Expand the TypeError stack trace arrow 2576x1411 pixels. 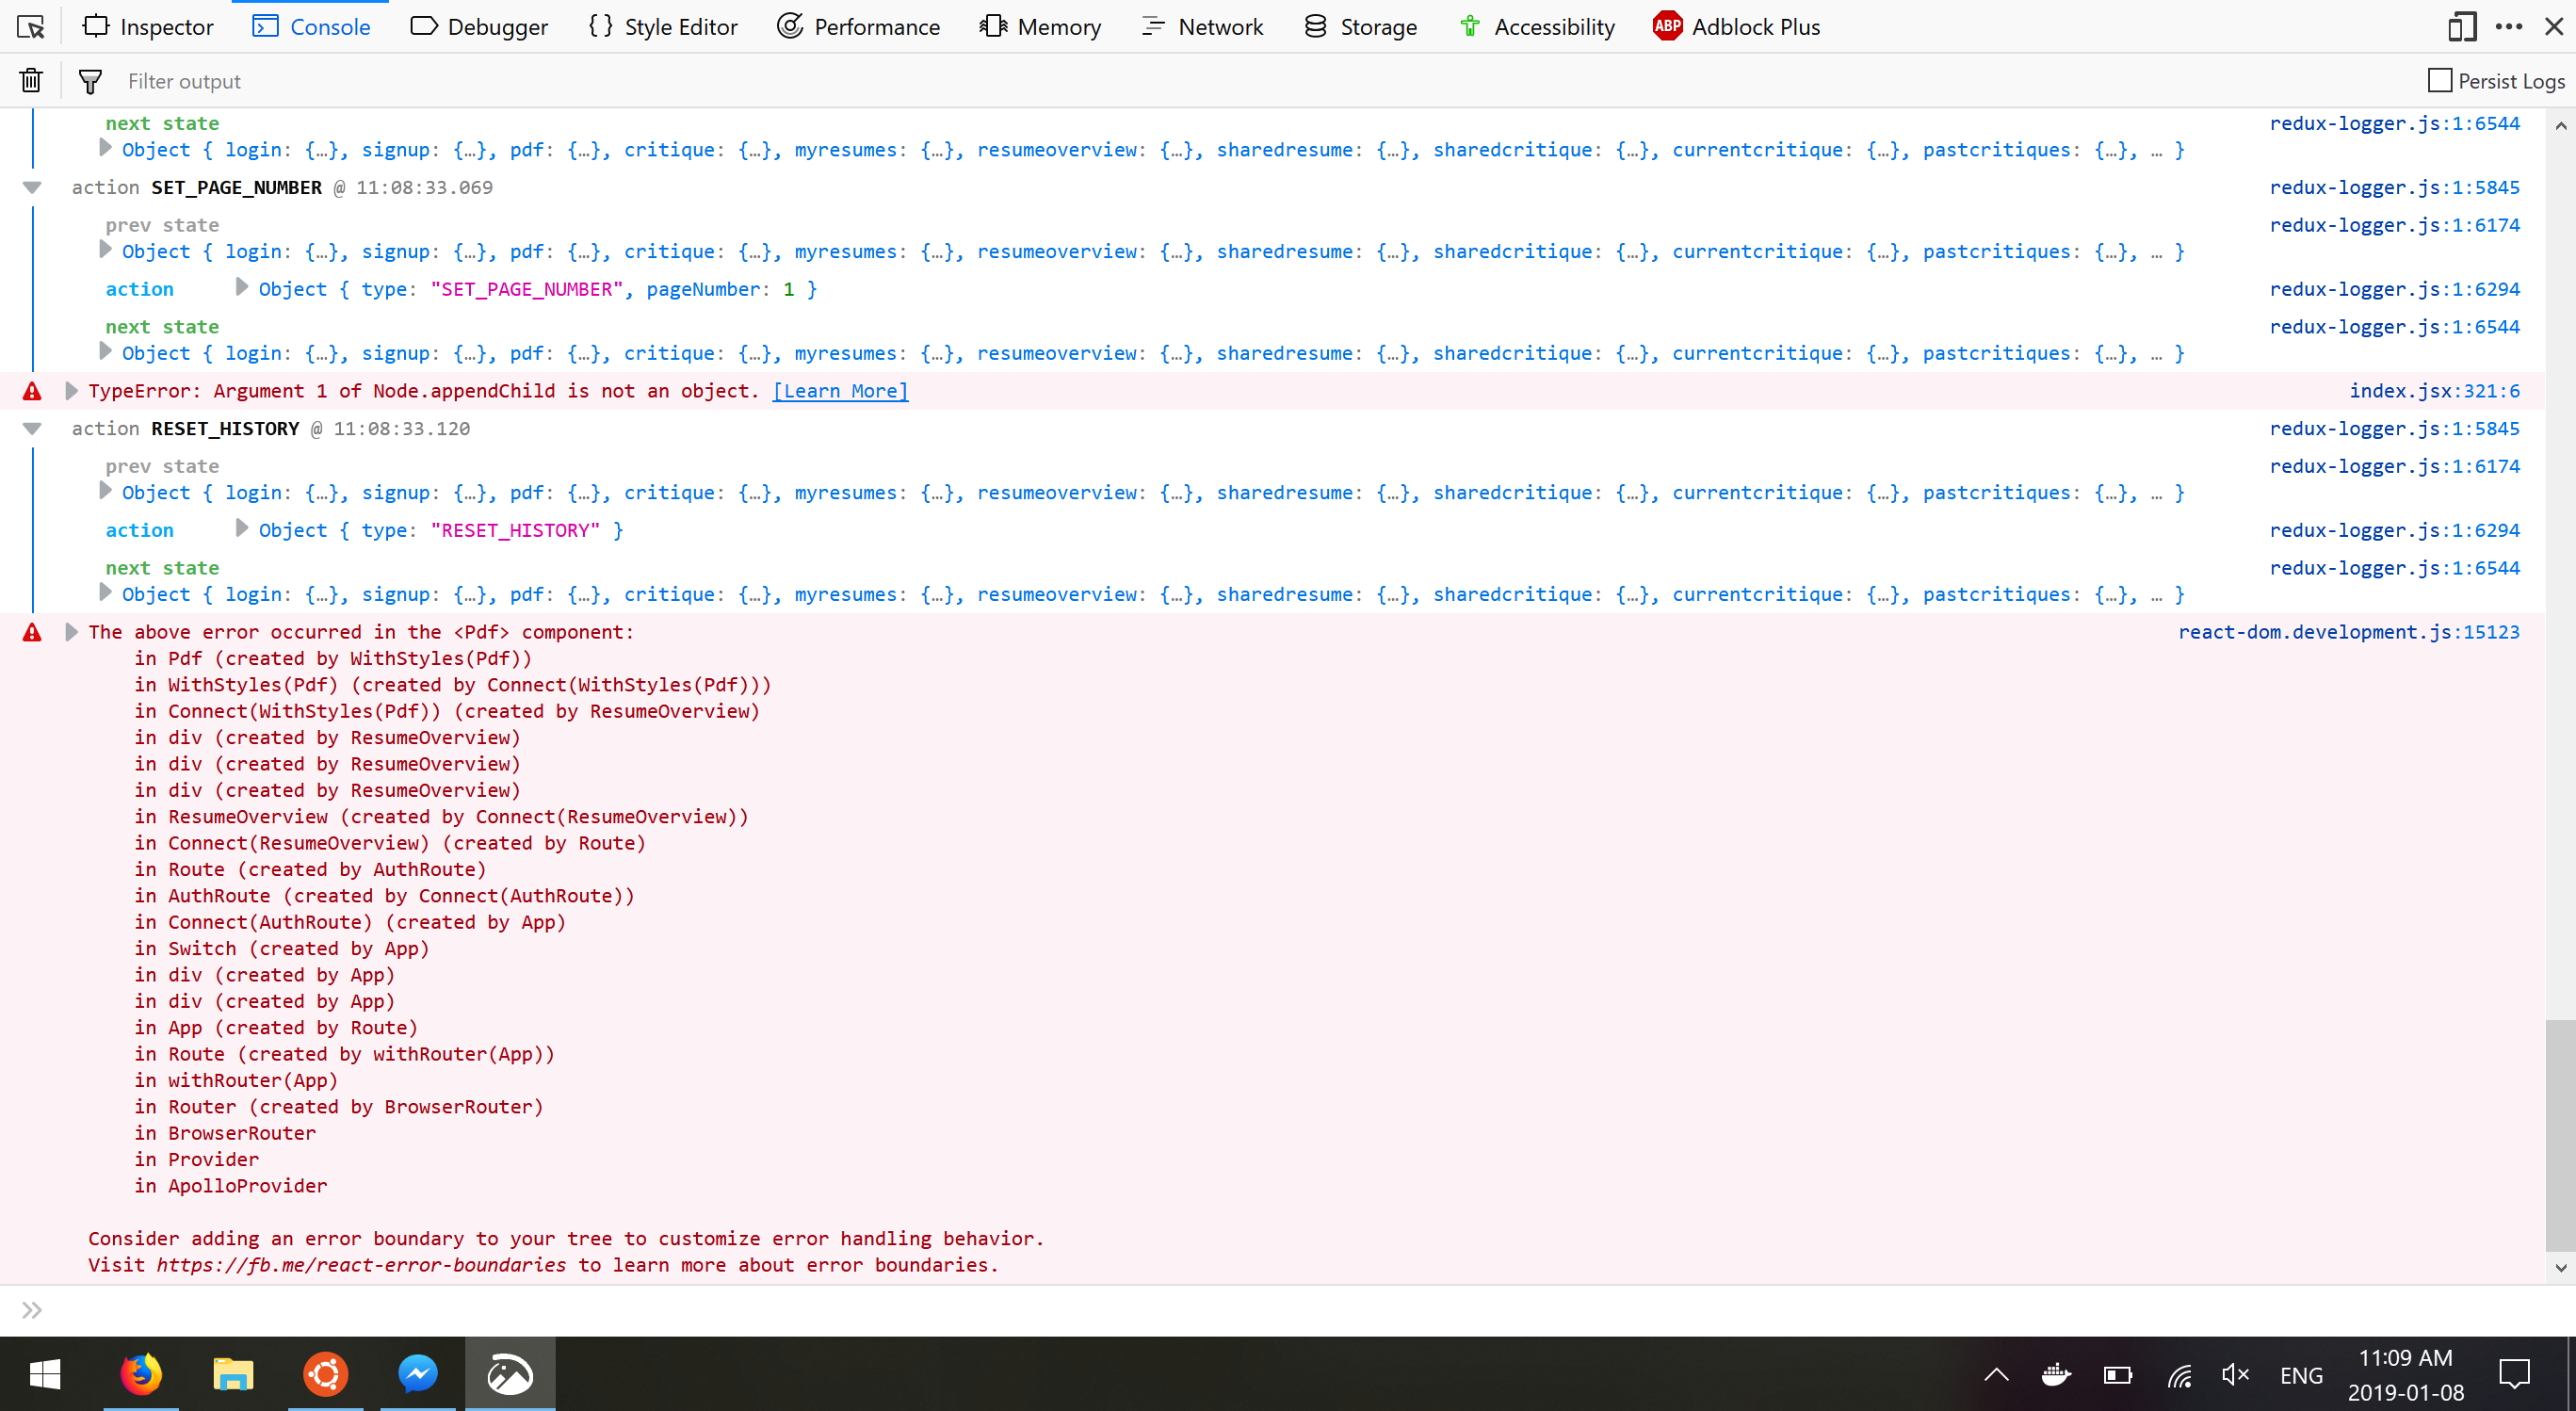[71, 391]
